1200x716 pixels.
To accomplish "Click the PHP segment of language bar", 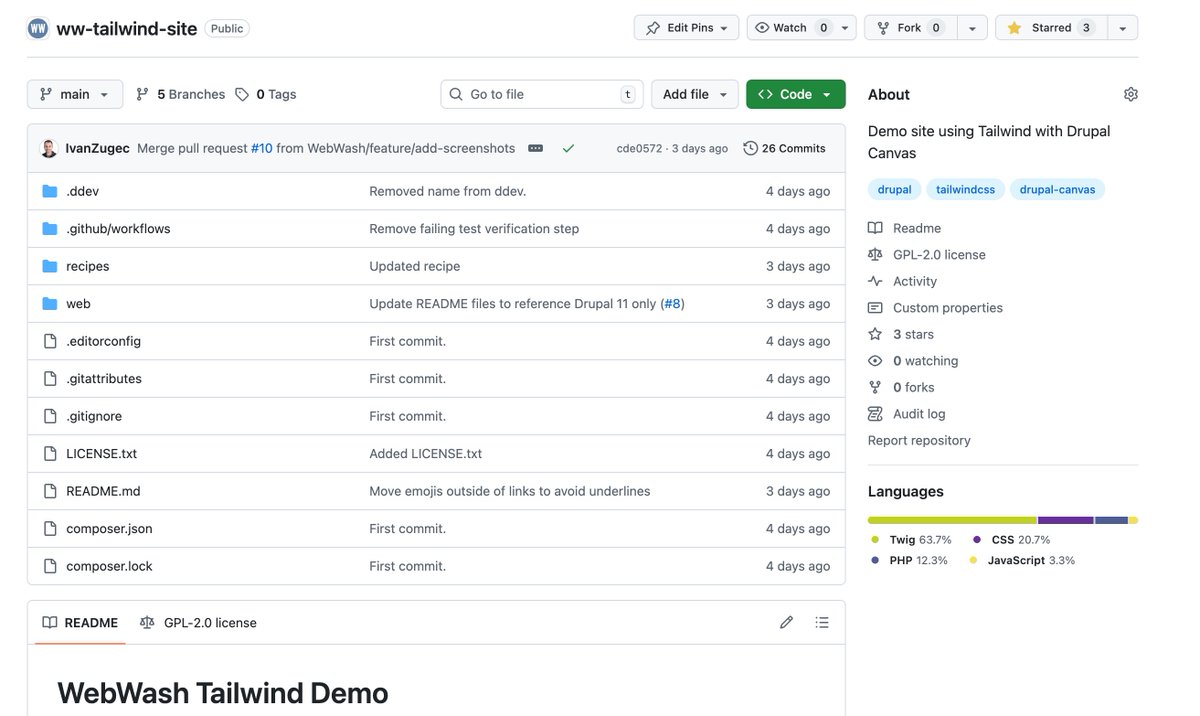I will [x=1111, y=520].
